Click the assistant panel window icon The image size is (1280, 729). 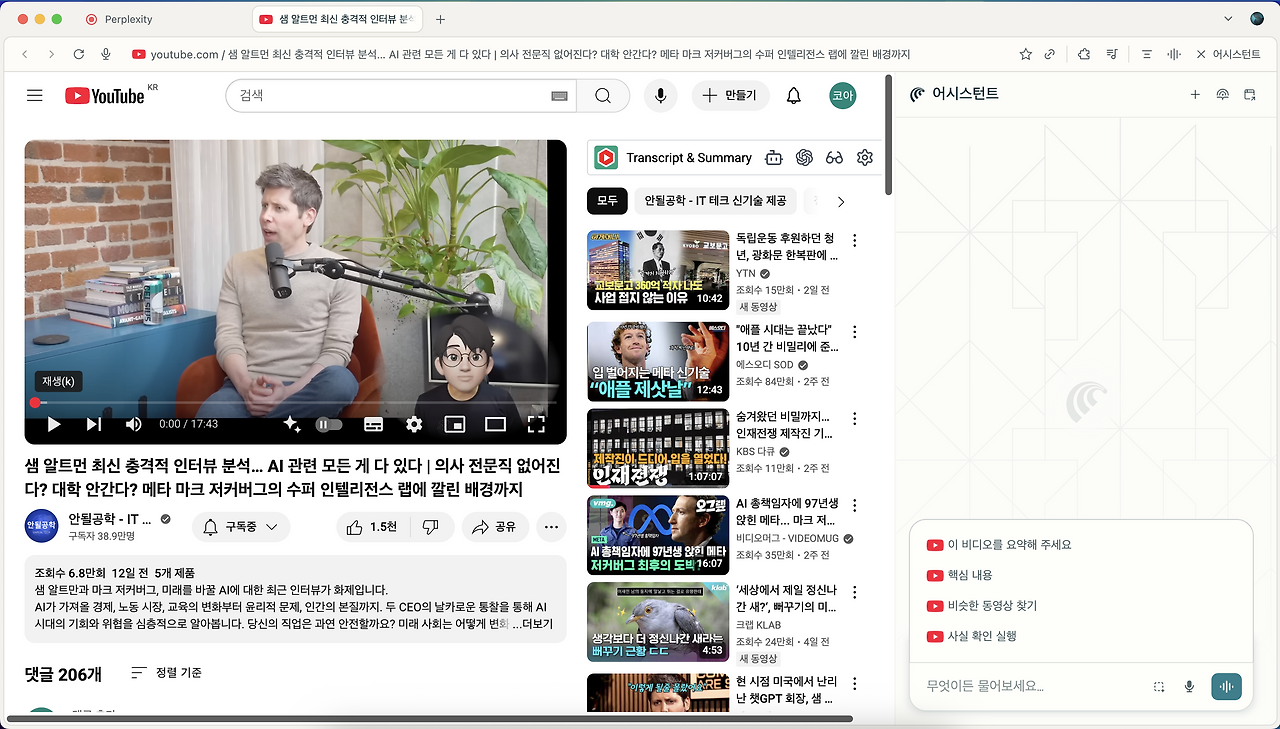click(x=1249, y=95)
